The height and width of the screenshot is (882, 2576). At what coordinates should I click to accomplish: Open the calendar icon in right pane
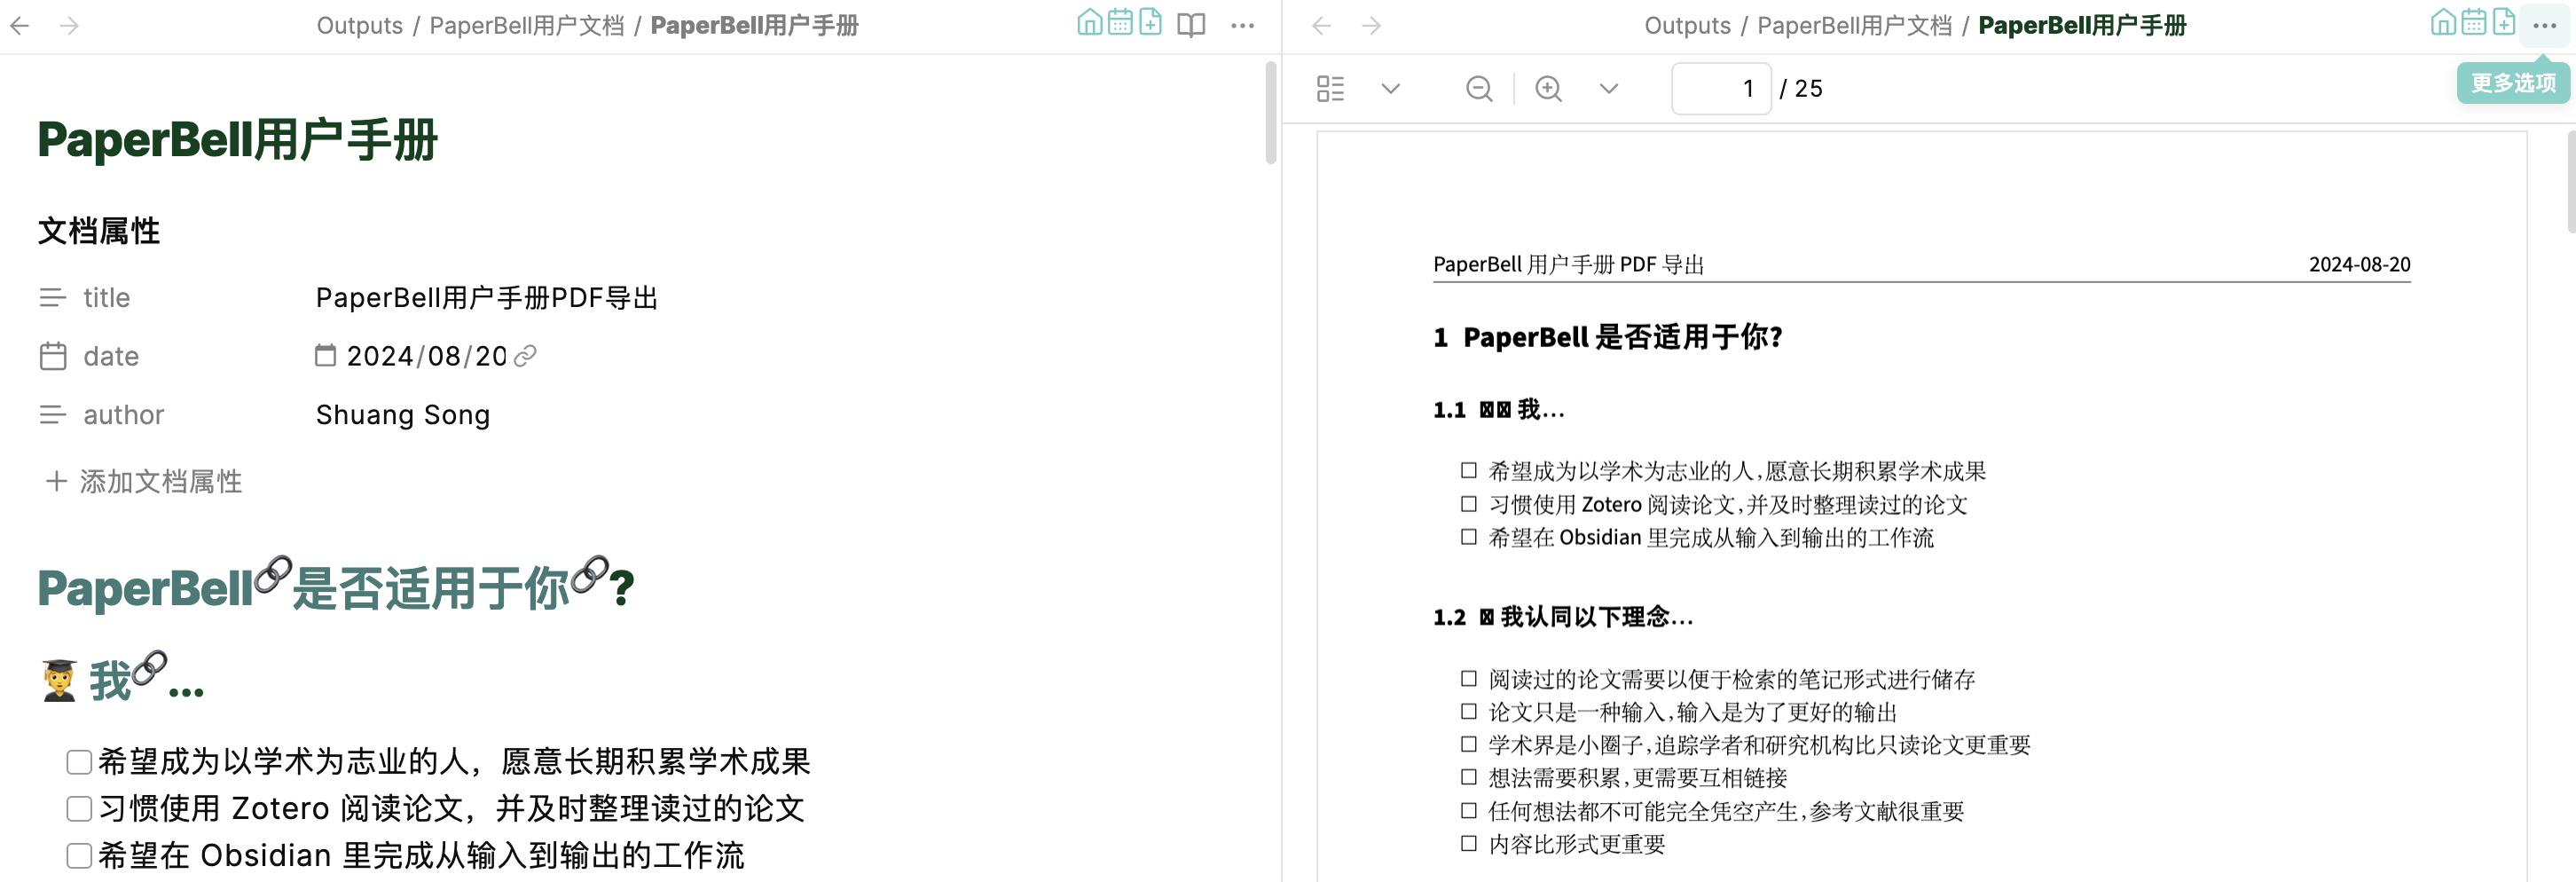click(2473, 22)
